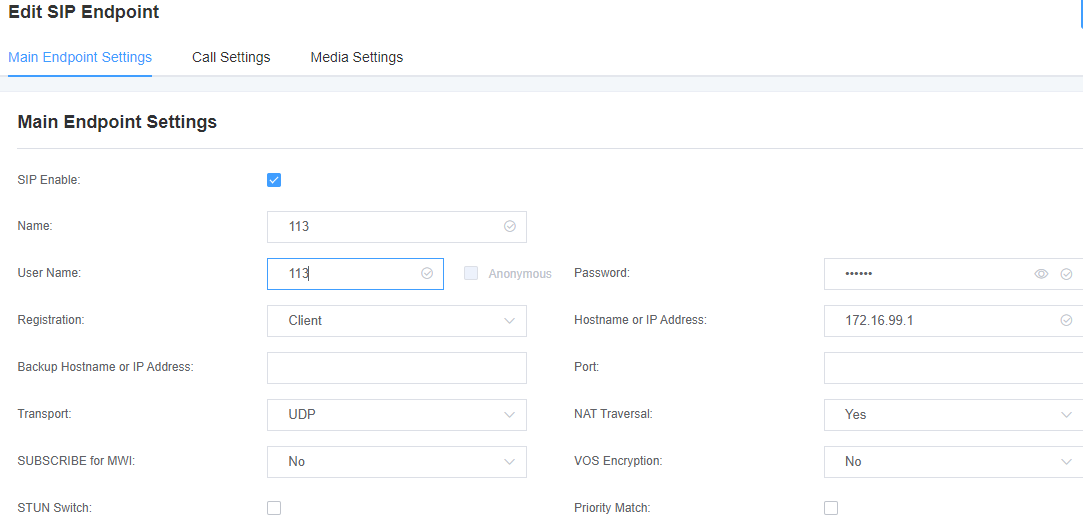
Task: Uncheck the SIP Enable checkbox
Action: point(274,180)
